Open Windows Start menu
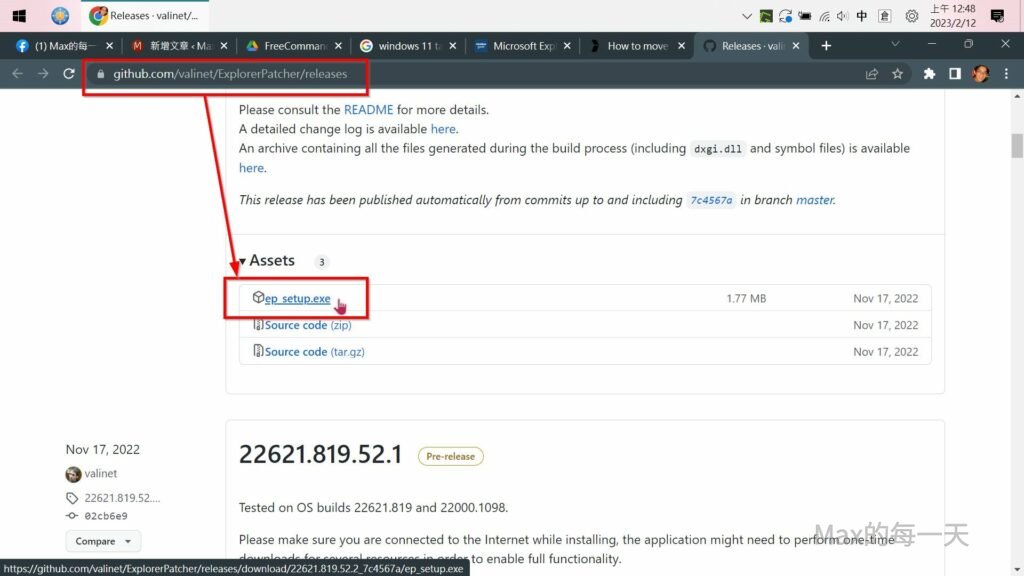Screen dimensions: 1024x576 pyautogui.click(x=19, y=16)
